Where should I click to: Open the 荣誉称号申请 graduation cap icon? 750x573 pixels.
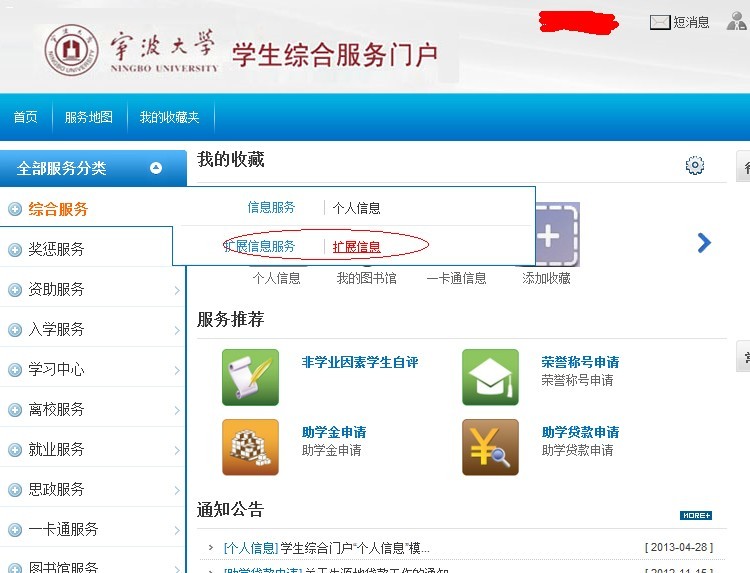click(490, 377)
